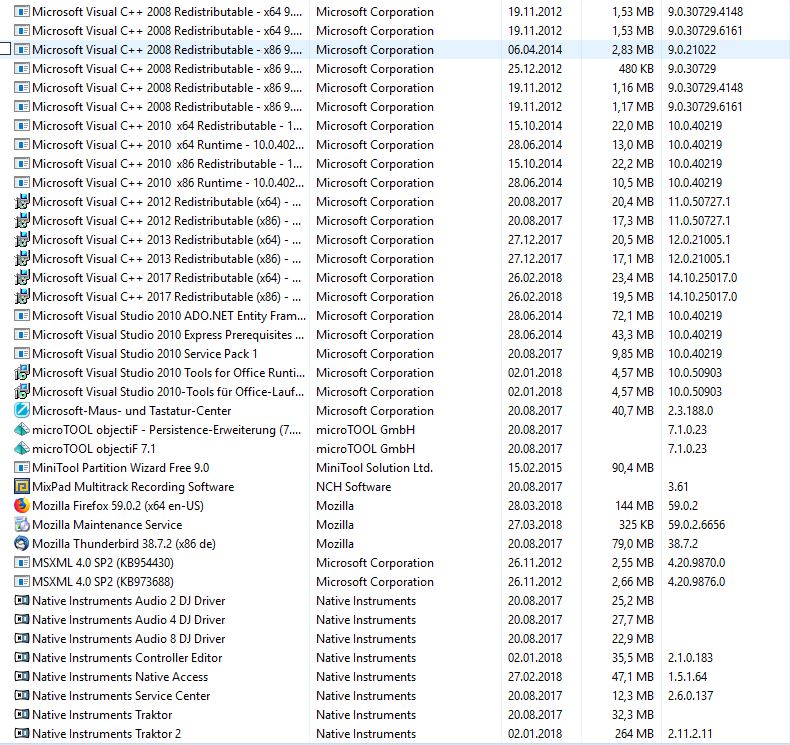
Task: Click the size value 144 MB
Action: pos(634,506)
